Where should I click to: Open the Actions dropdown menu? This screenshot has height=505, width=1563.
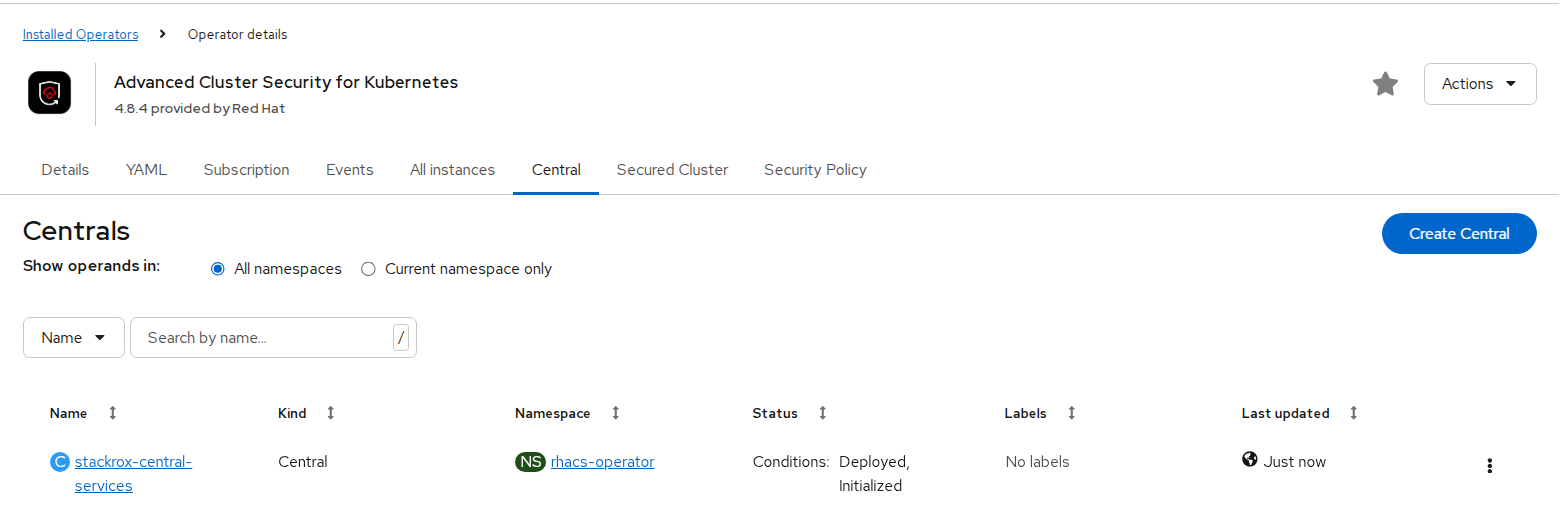[1479, 84]
